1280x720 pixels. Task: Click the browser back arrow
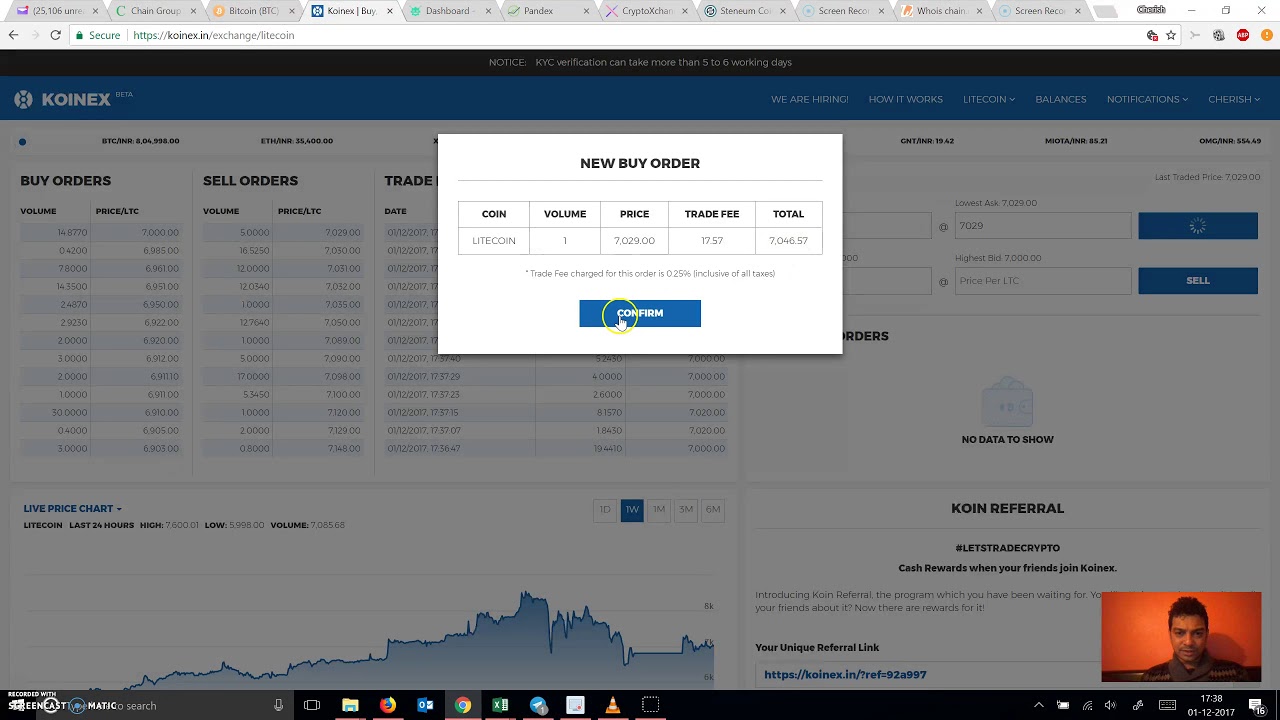14,35
